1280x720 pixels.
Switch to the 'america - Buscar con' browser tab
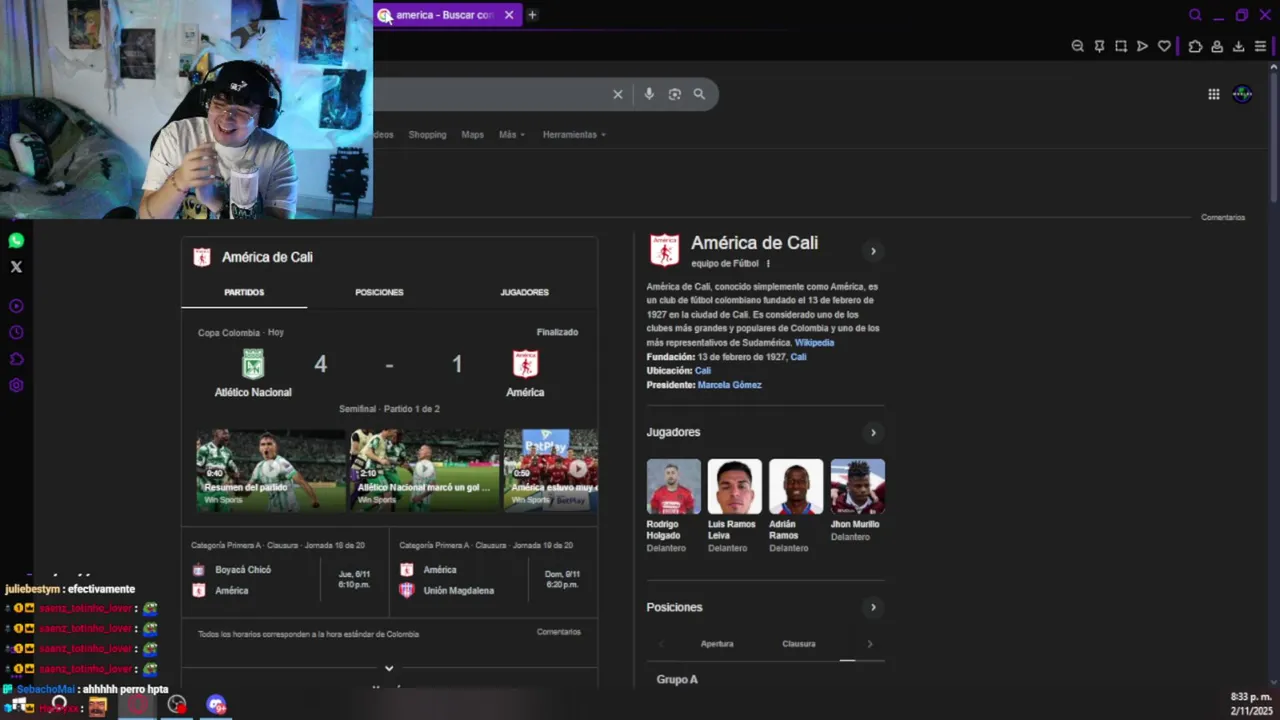[447, 15]
